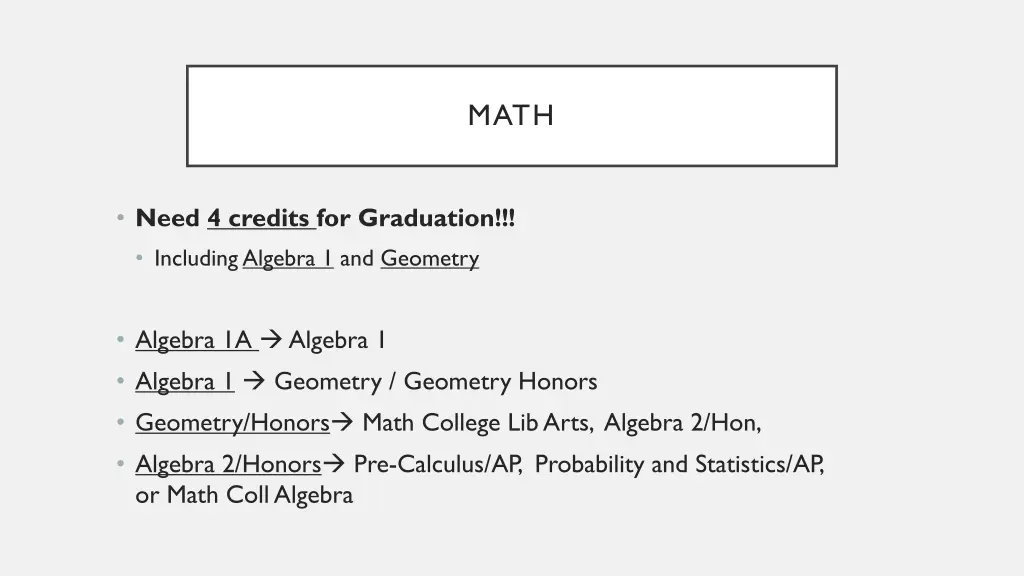Click 'Geometry Honors' text

[x=500, y=381]
